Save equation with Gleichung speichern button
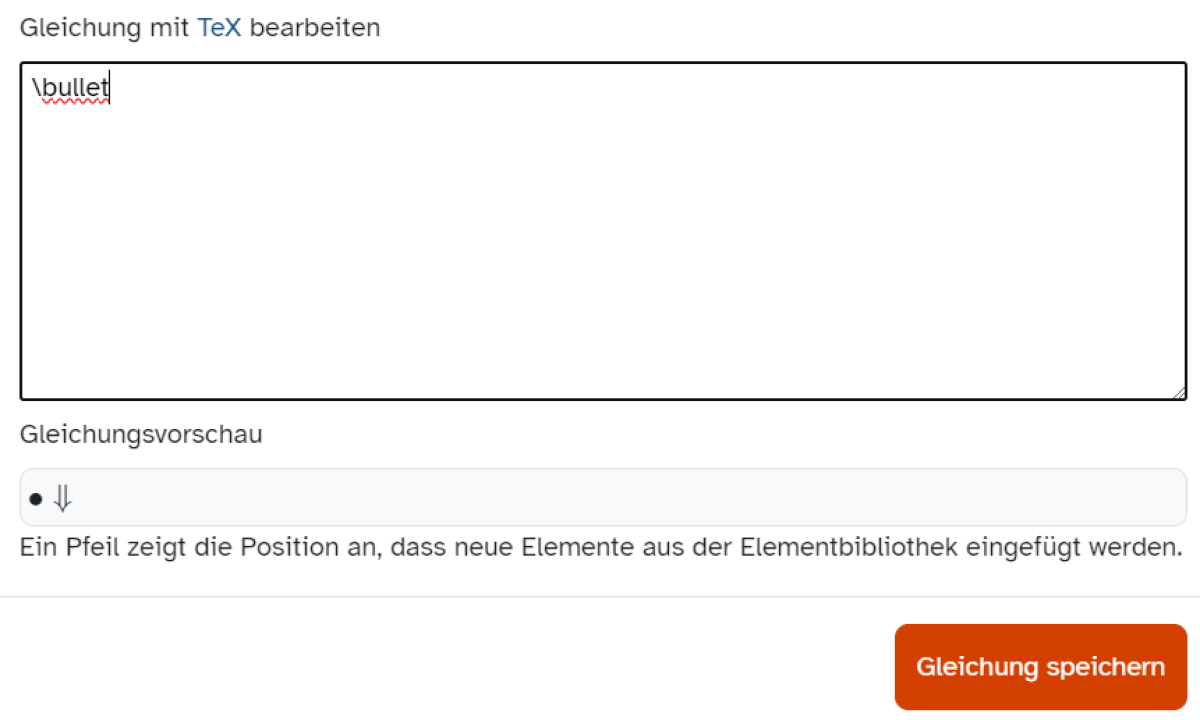Image resolution: width=1200 pixels, height=720 pixels. [x=1040, y=667]
